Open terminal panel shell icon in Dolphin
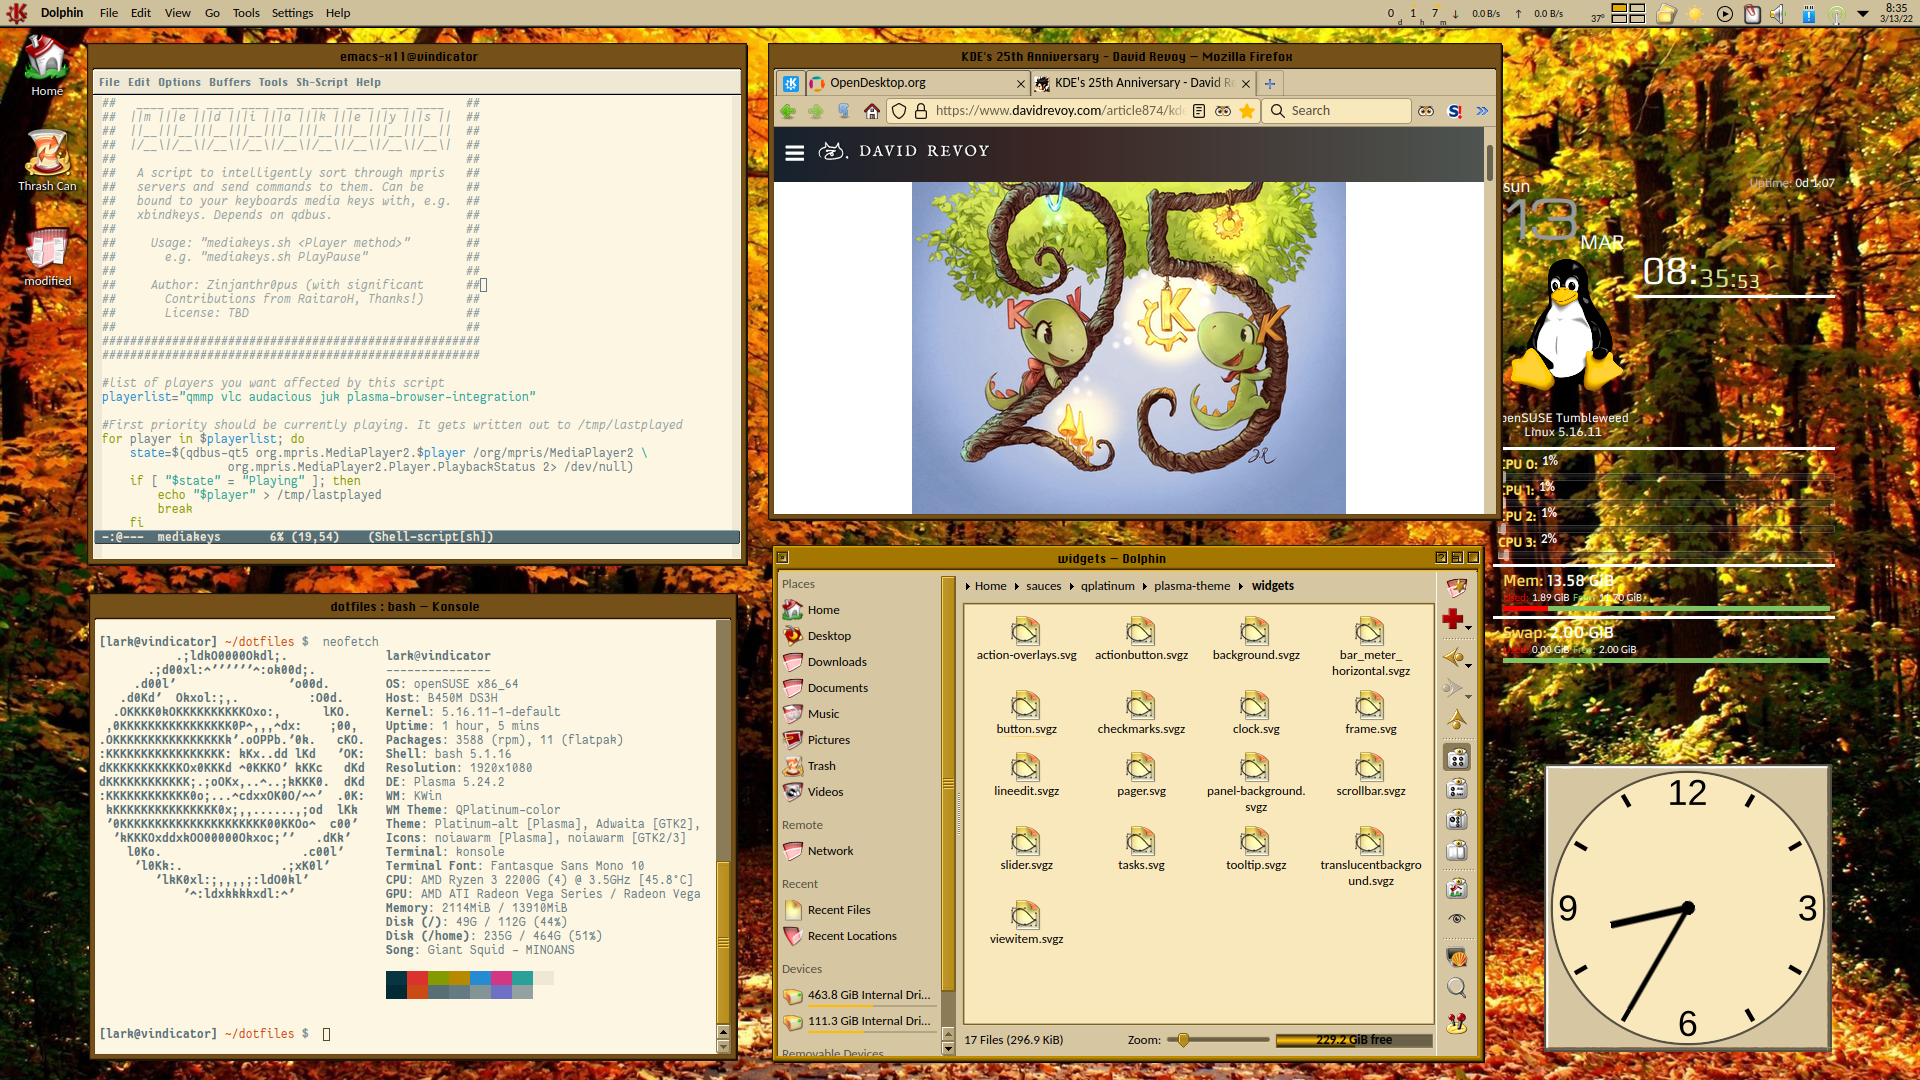Image resolution: width=1920 pixels, height=1080 pixels. tap(1457, 957)
